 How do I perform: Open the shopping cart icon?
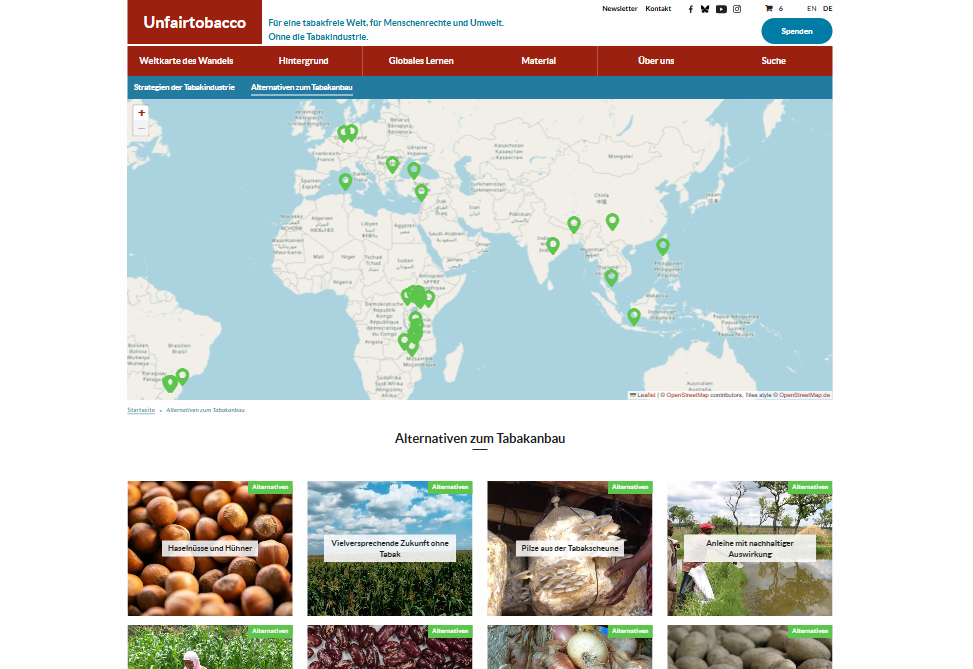click(769, 9)
